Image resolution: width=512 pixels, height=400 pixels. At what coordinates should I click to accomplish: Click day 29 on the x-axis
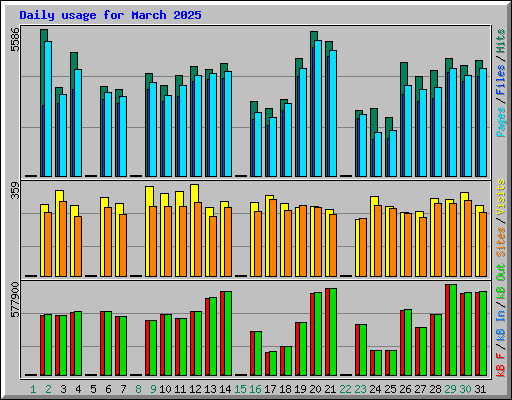[450, 389]
